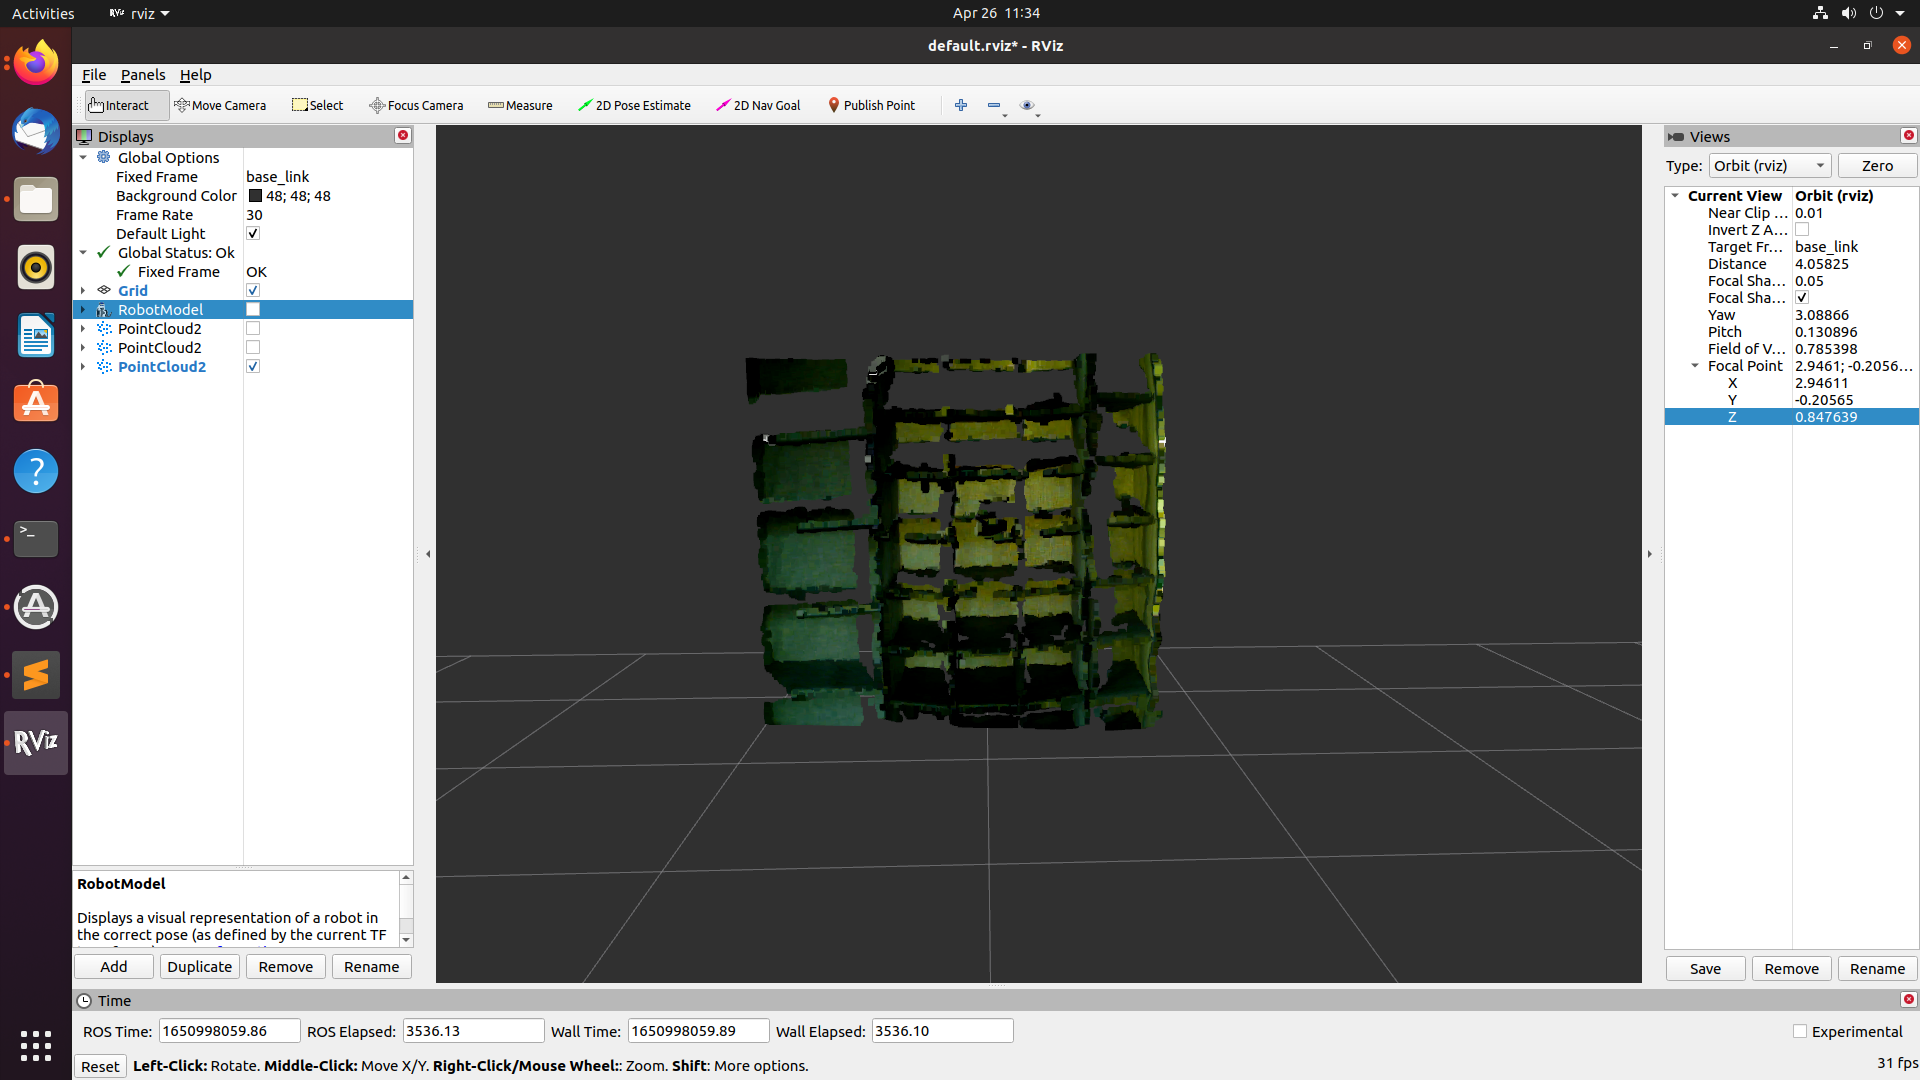Choose the Select tool

(x=318, y=105)
